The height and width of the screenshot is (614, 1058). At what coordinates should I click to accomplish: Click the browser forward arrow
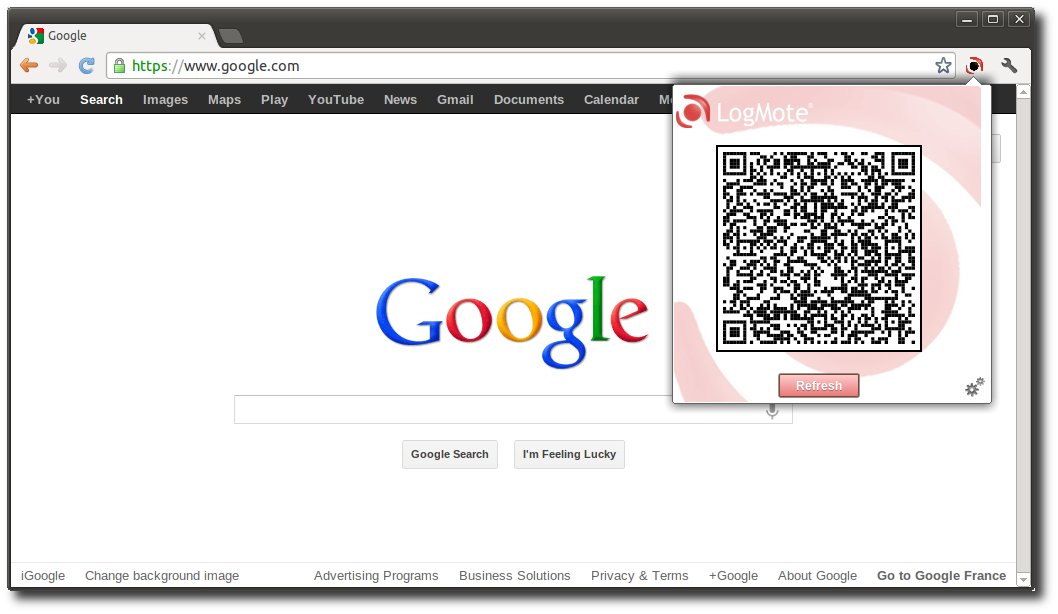tap(58, 65)
